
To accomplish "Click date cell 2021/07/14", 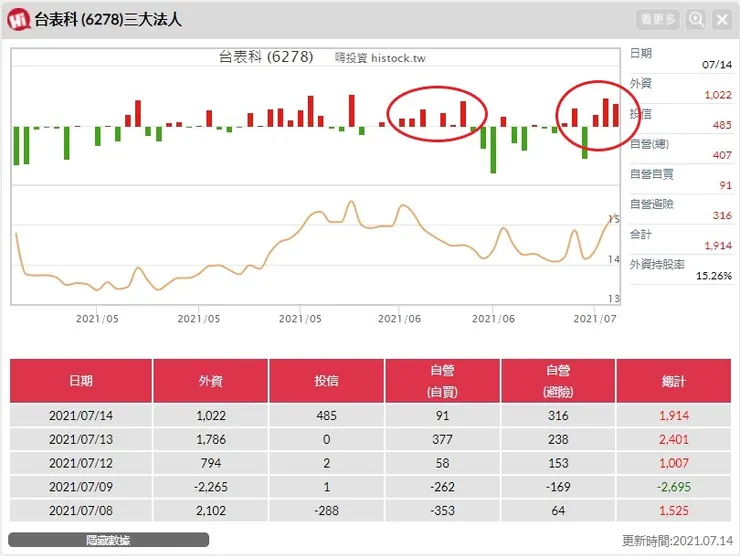I will point(81,416).
